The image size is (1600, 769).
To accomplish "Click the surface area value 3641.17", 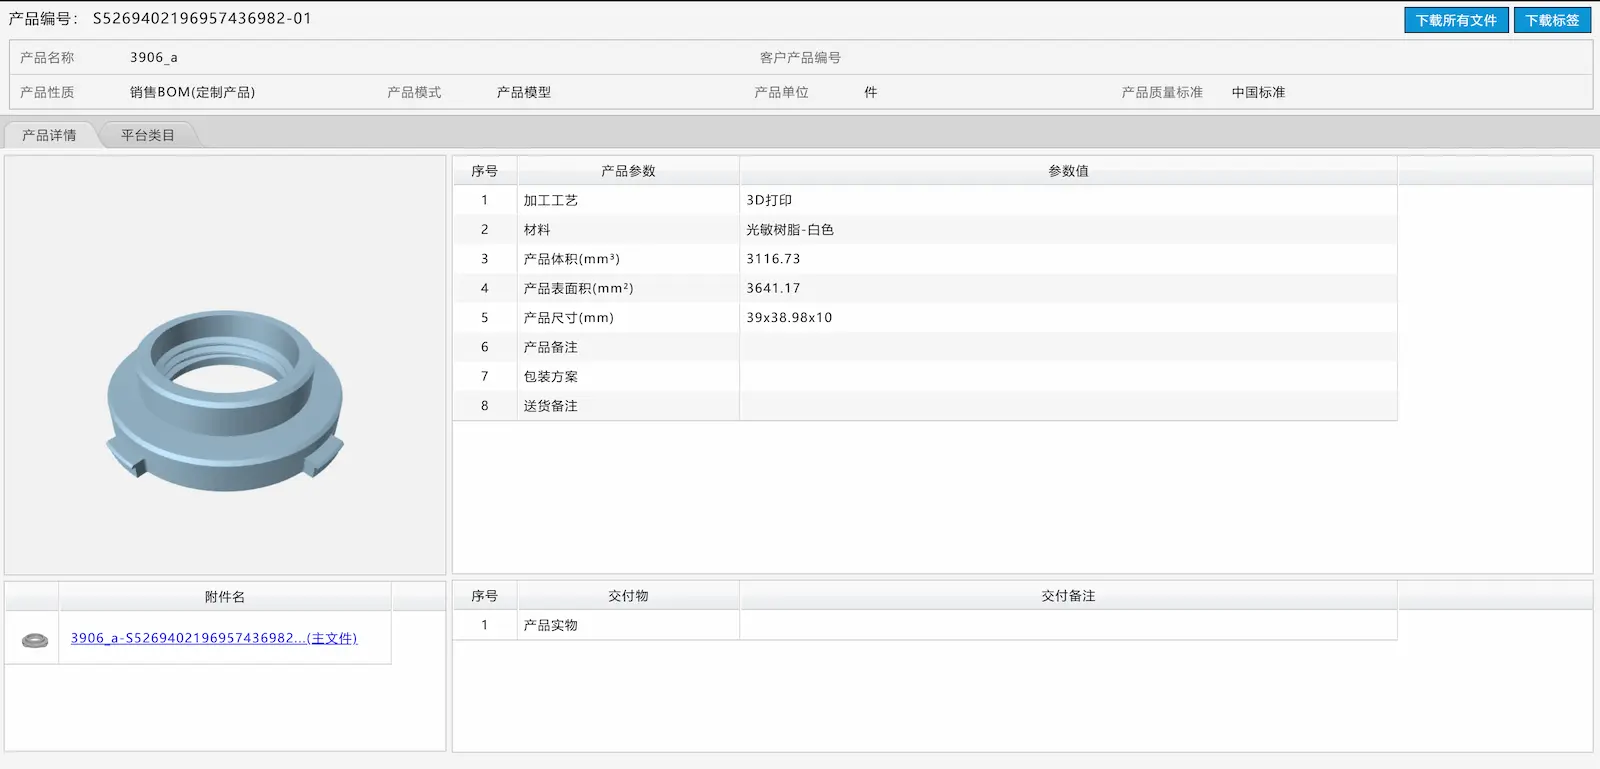I will click(x=773, y=288).
